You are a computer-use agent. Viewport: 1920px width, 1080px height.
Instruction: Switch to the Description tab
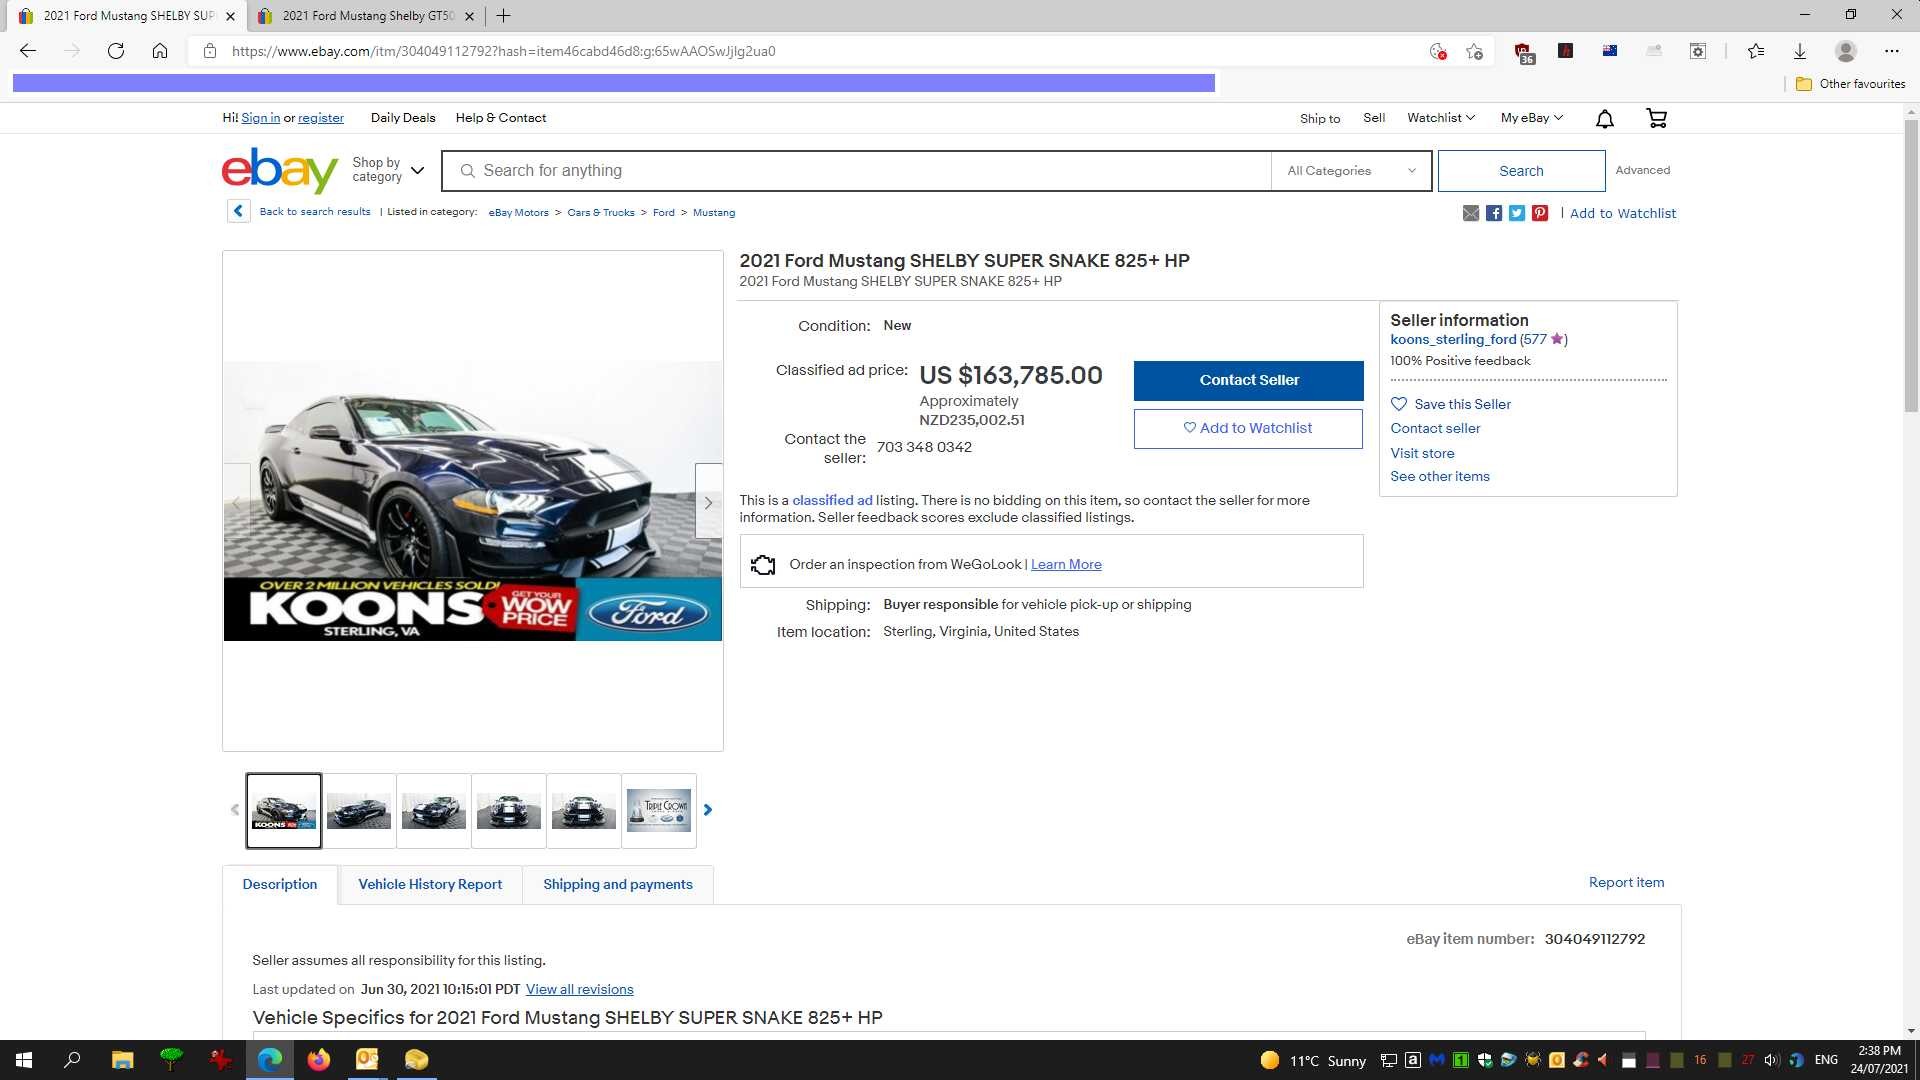(280, 884)
